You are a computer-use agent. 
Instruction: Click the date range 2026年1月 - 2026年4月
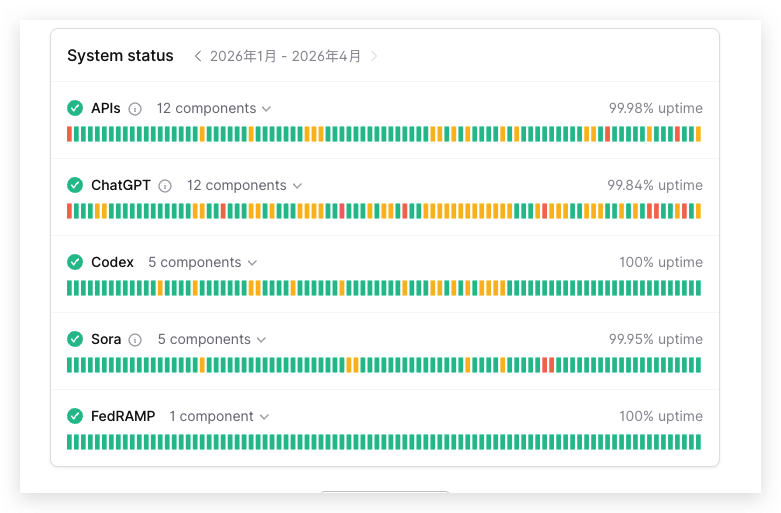point(285,56)
